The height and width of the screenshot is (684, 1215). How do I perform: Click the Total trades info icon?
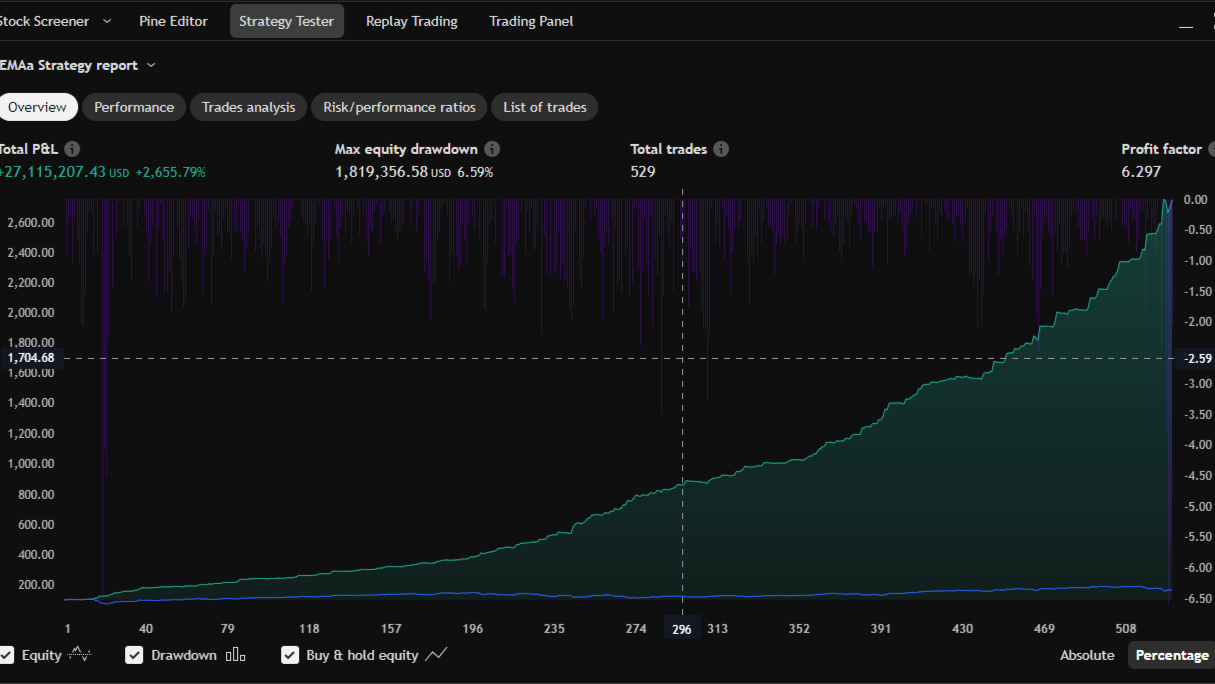pos(721,149)
